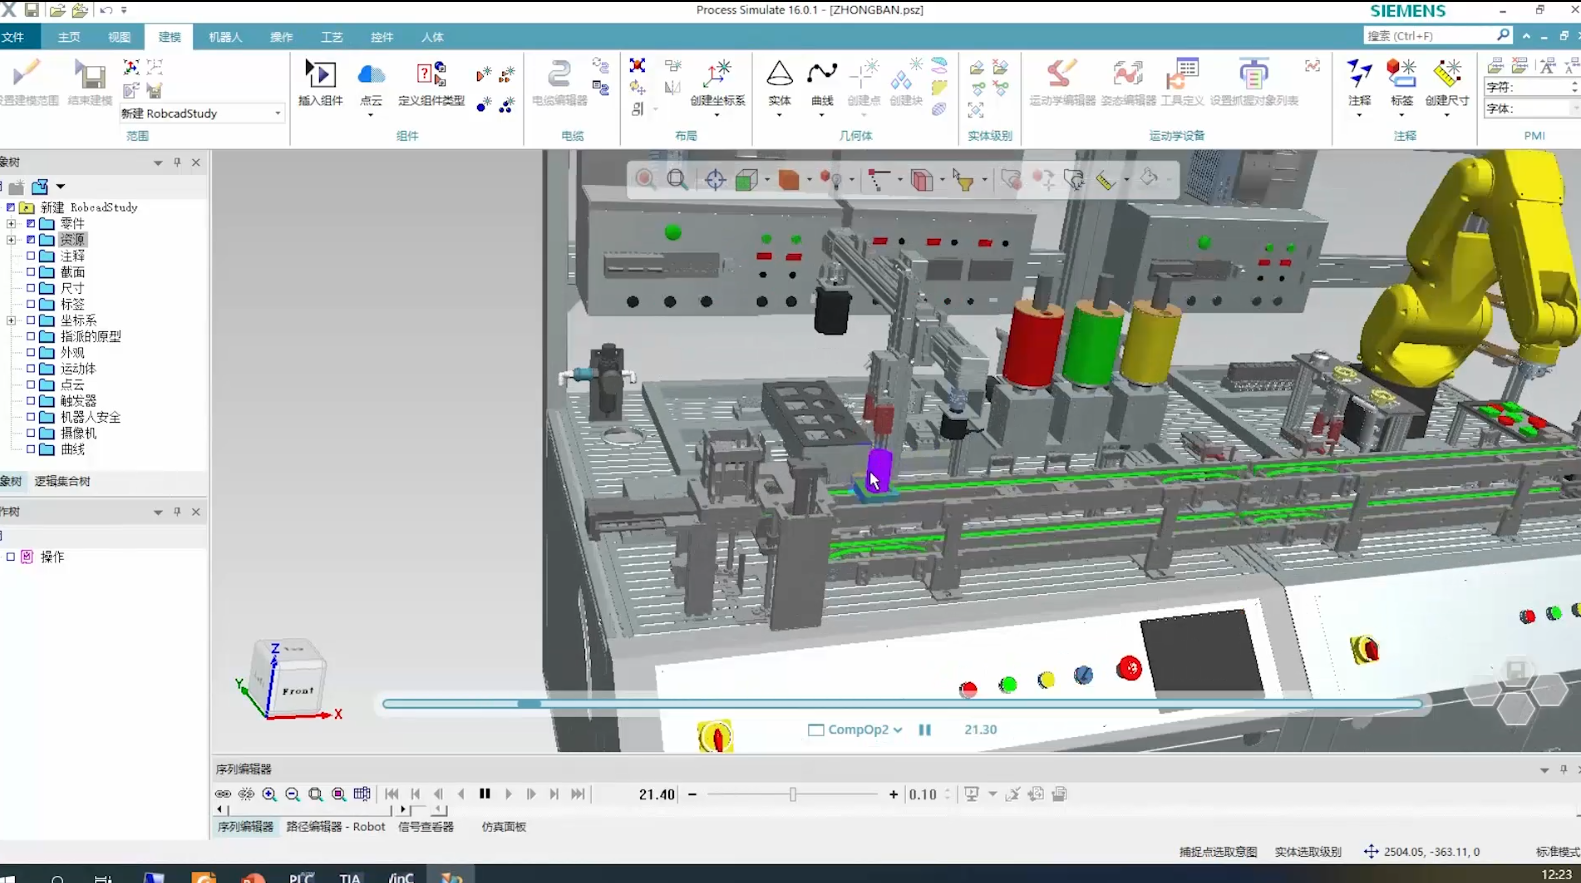Pause playback in the viewport overlay
The width and height of the screenshot is (1581, 883).
(x=925, y=730)
